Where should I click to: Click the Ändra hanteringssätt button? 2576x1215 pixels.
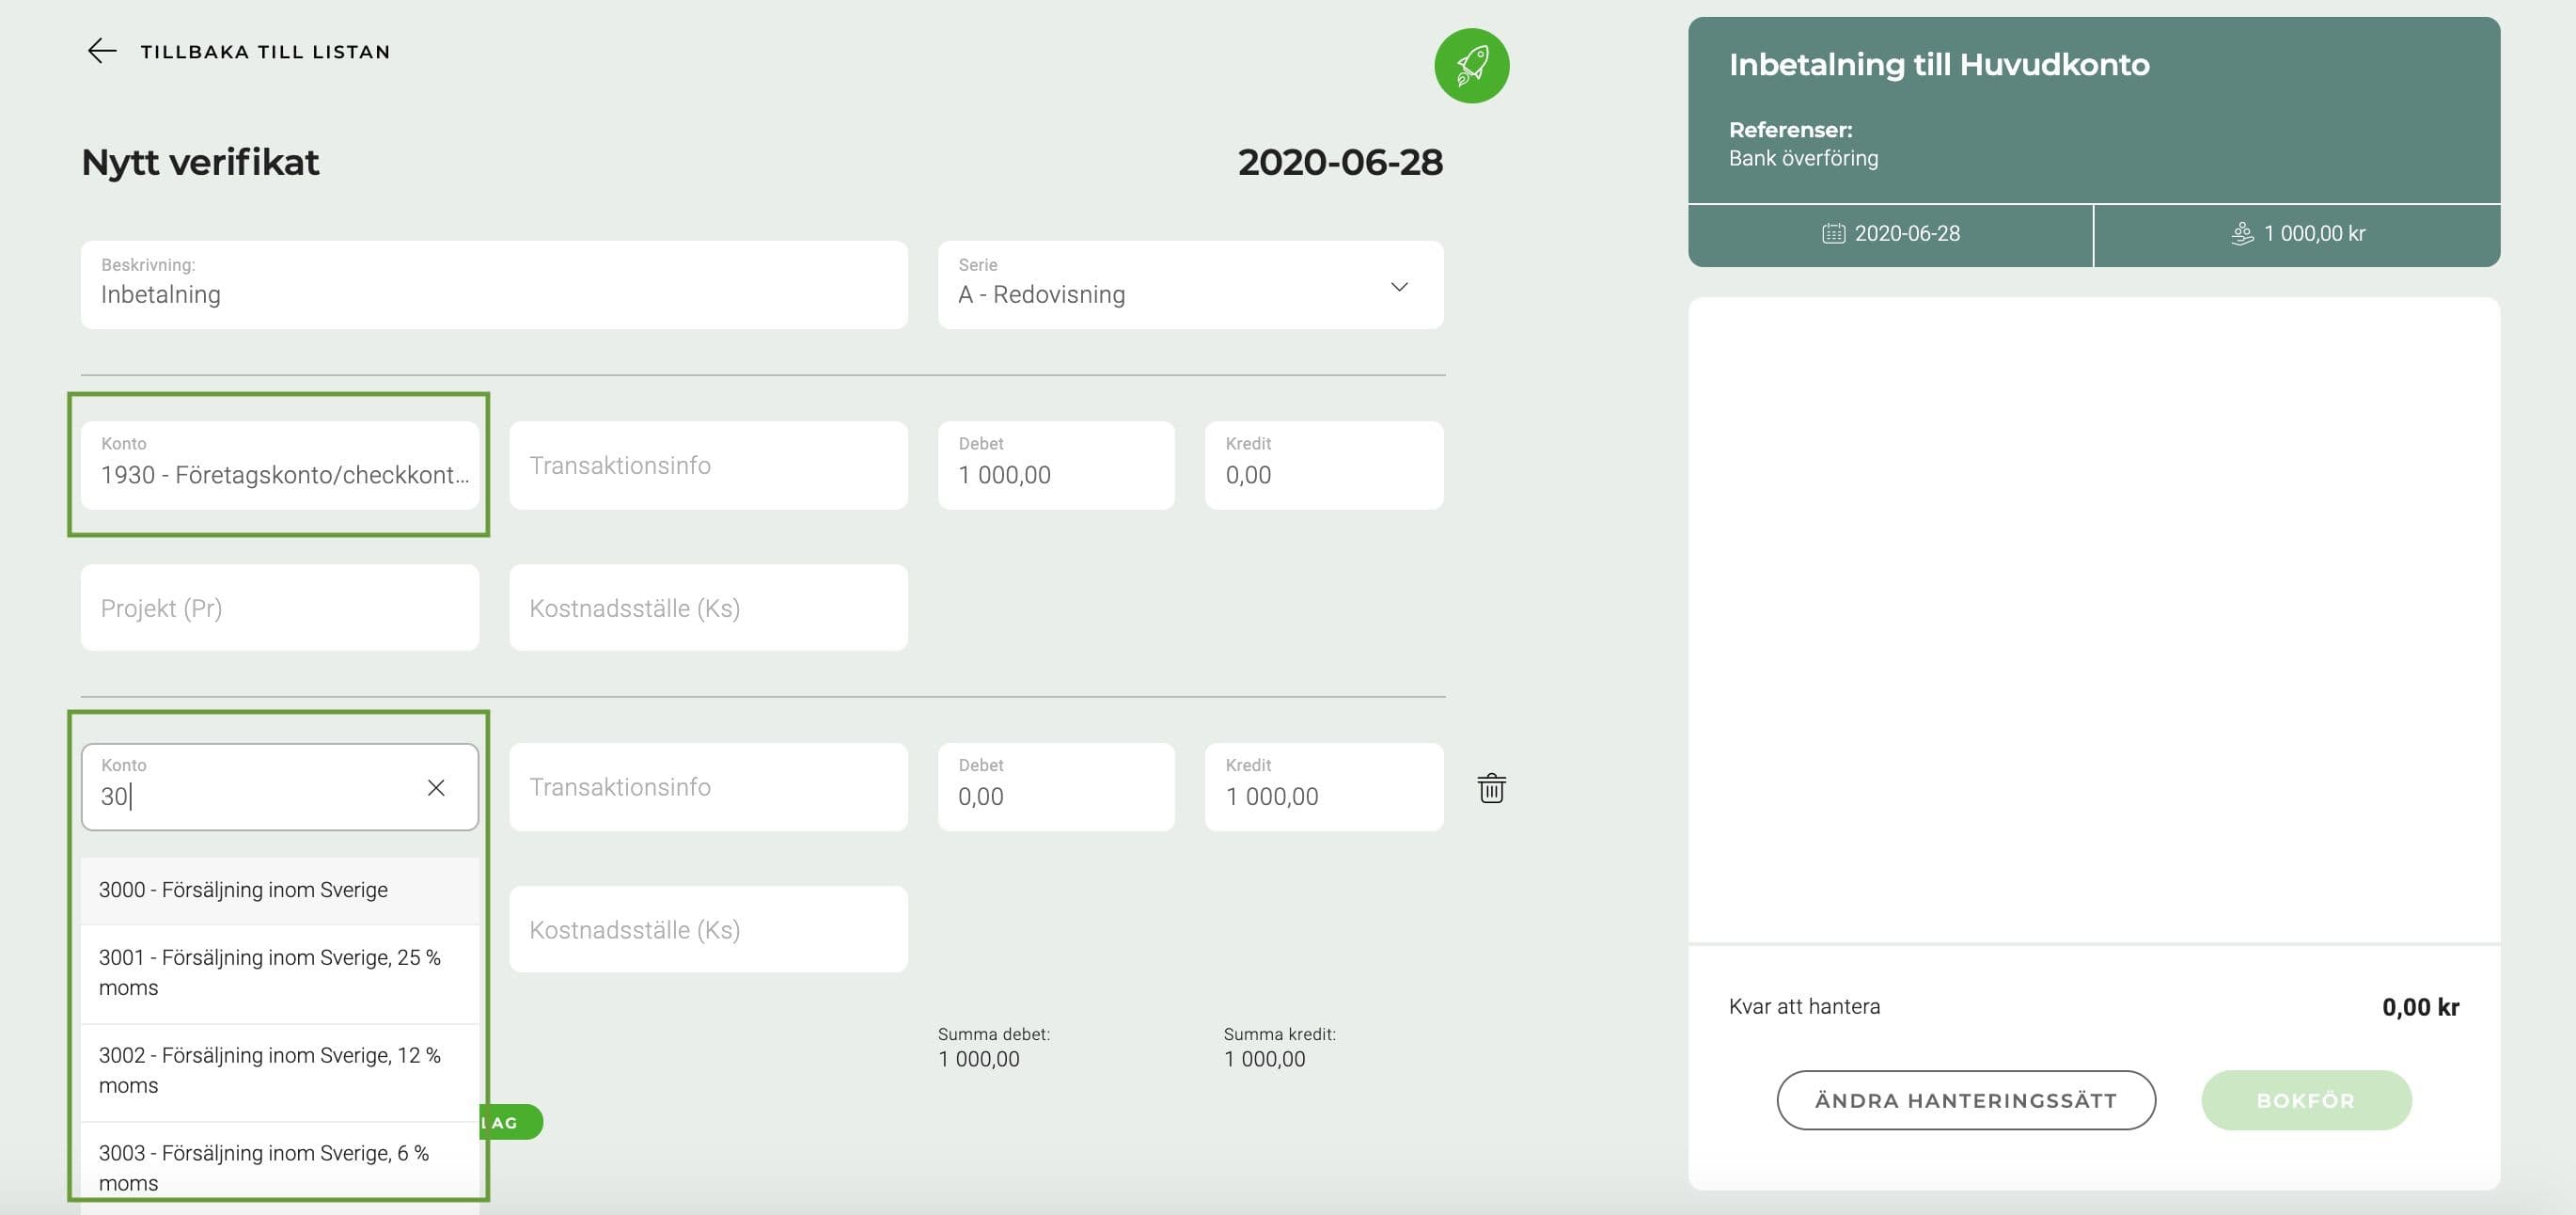[1965, 1100]
